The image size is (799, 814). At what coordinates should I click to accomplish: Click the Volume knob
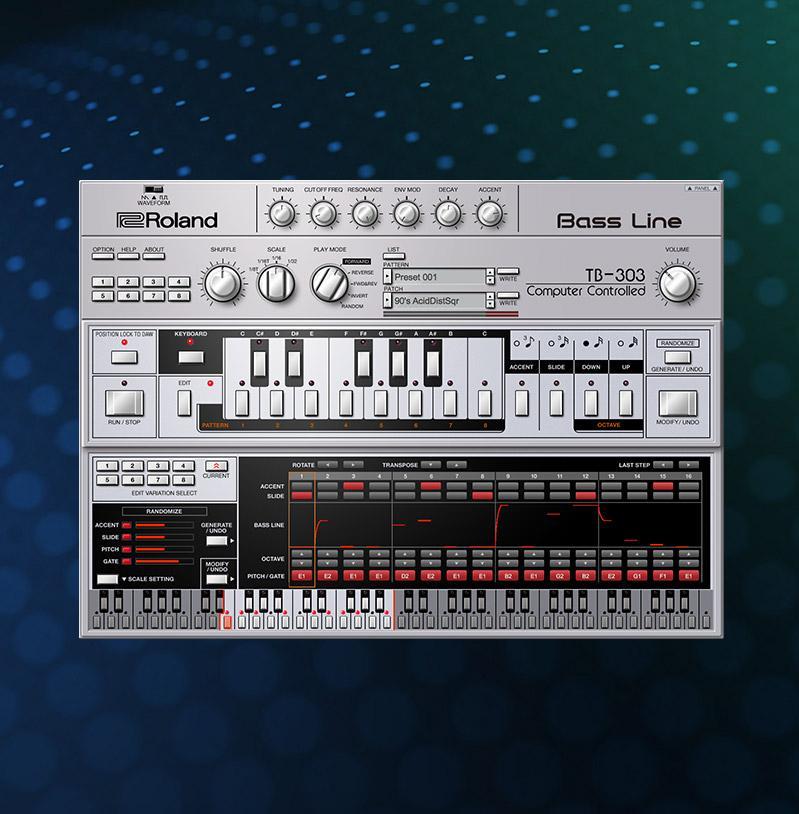(677, 283)
